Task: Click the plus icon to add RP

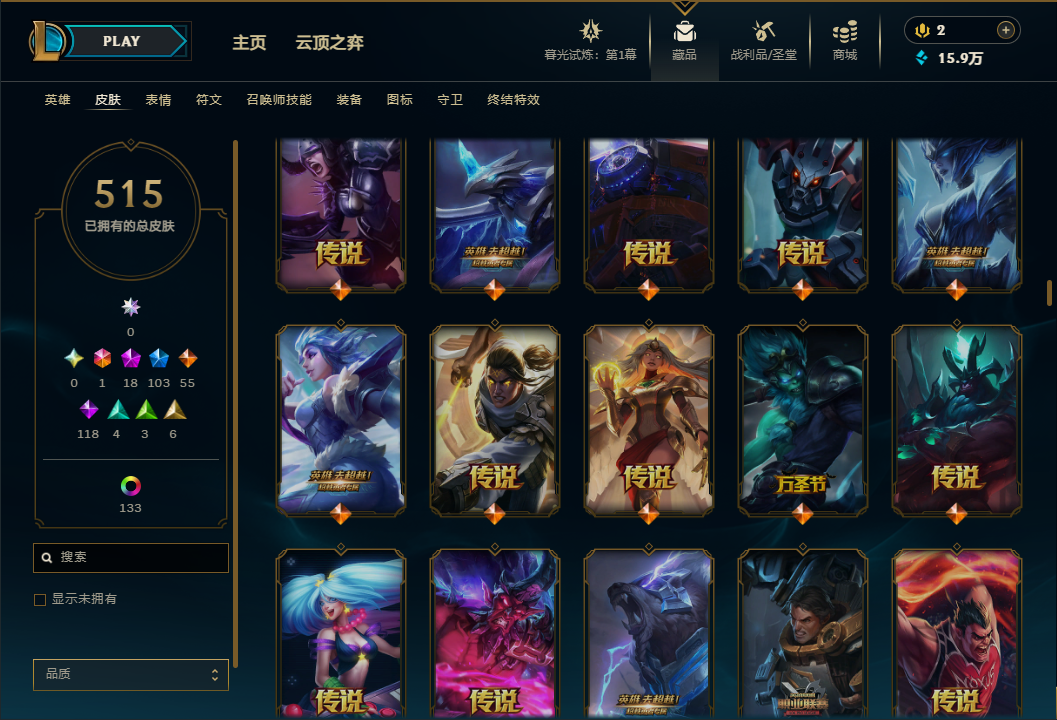Action: point(1005,30)
